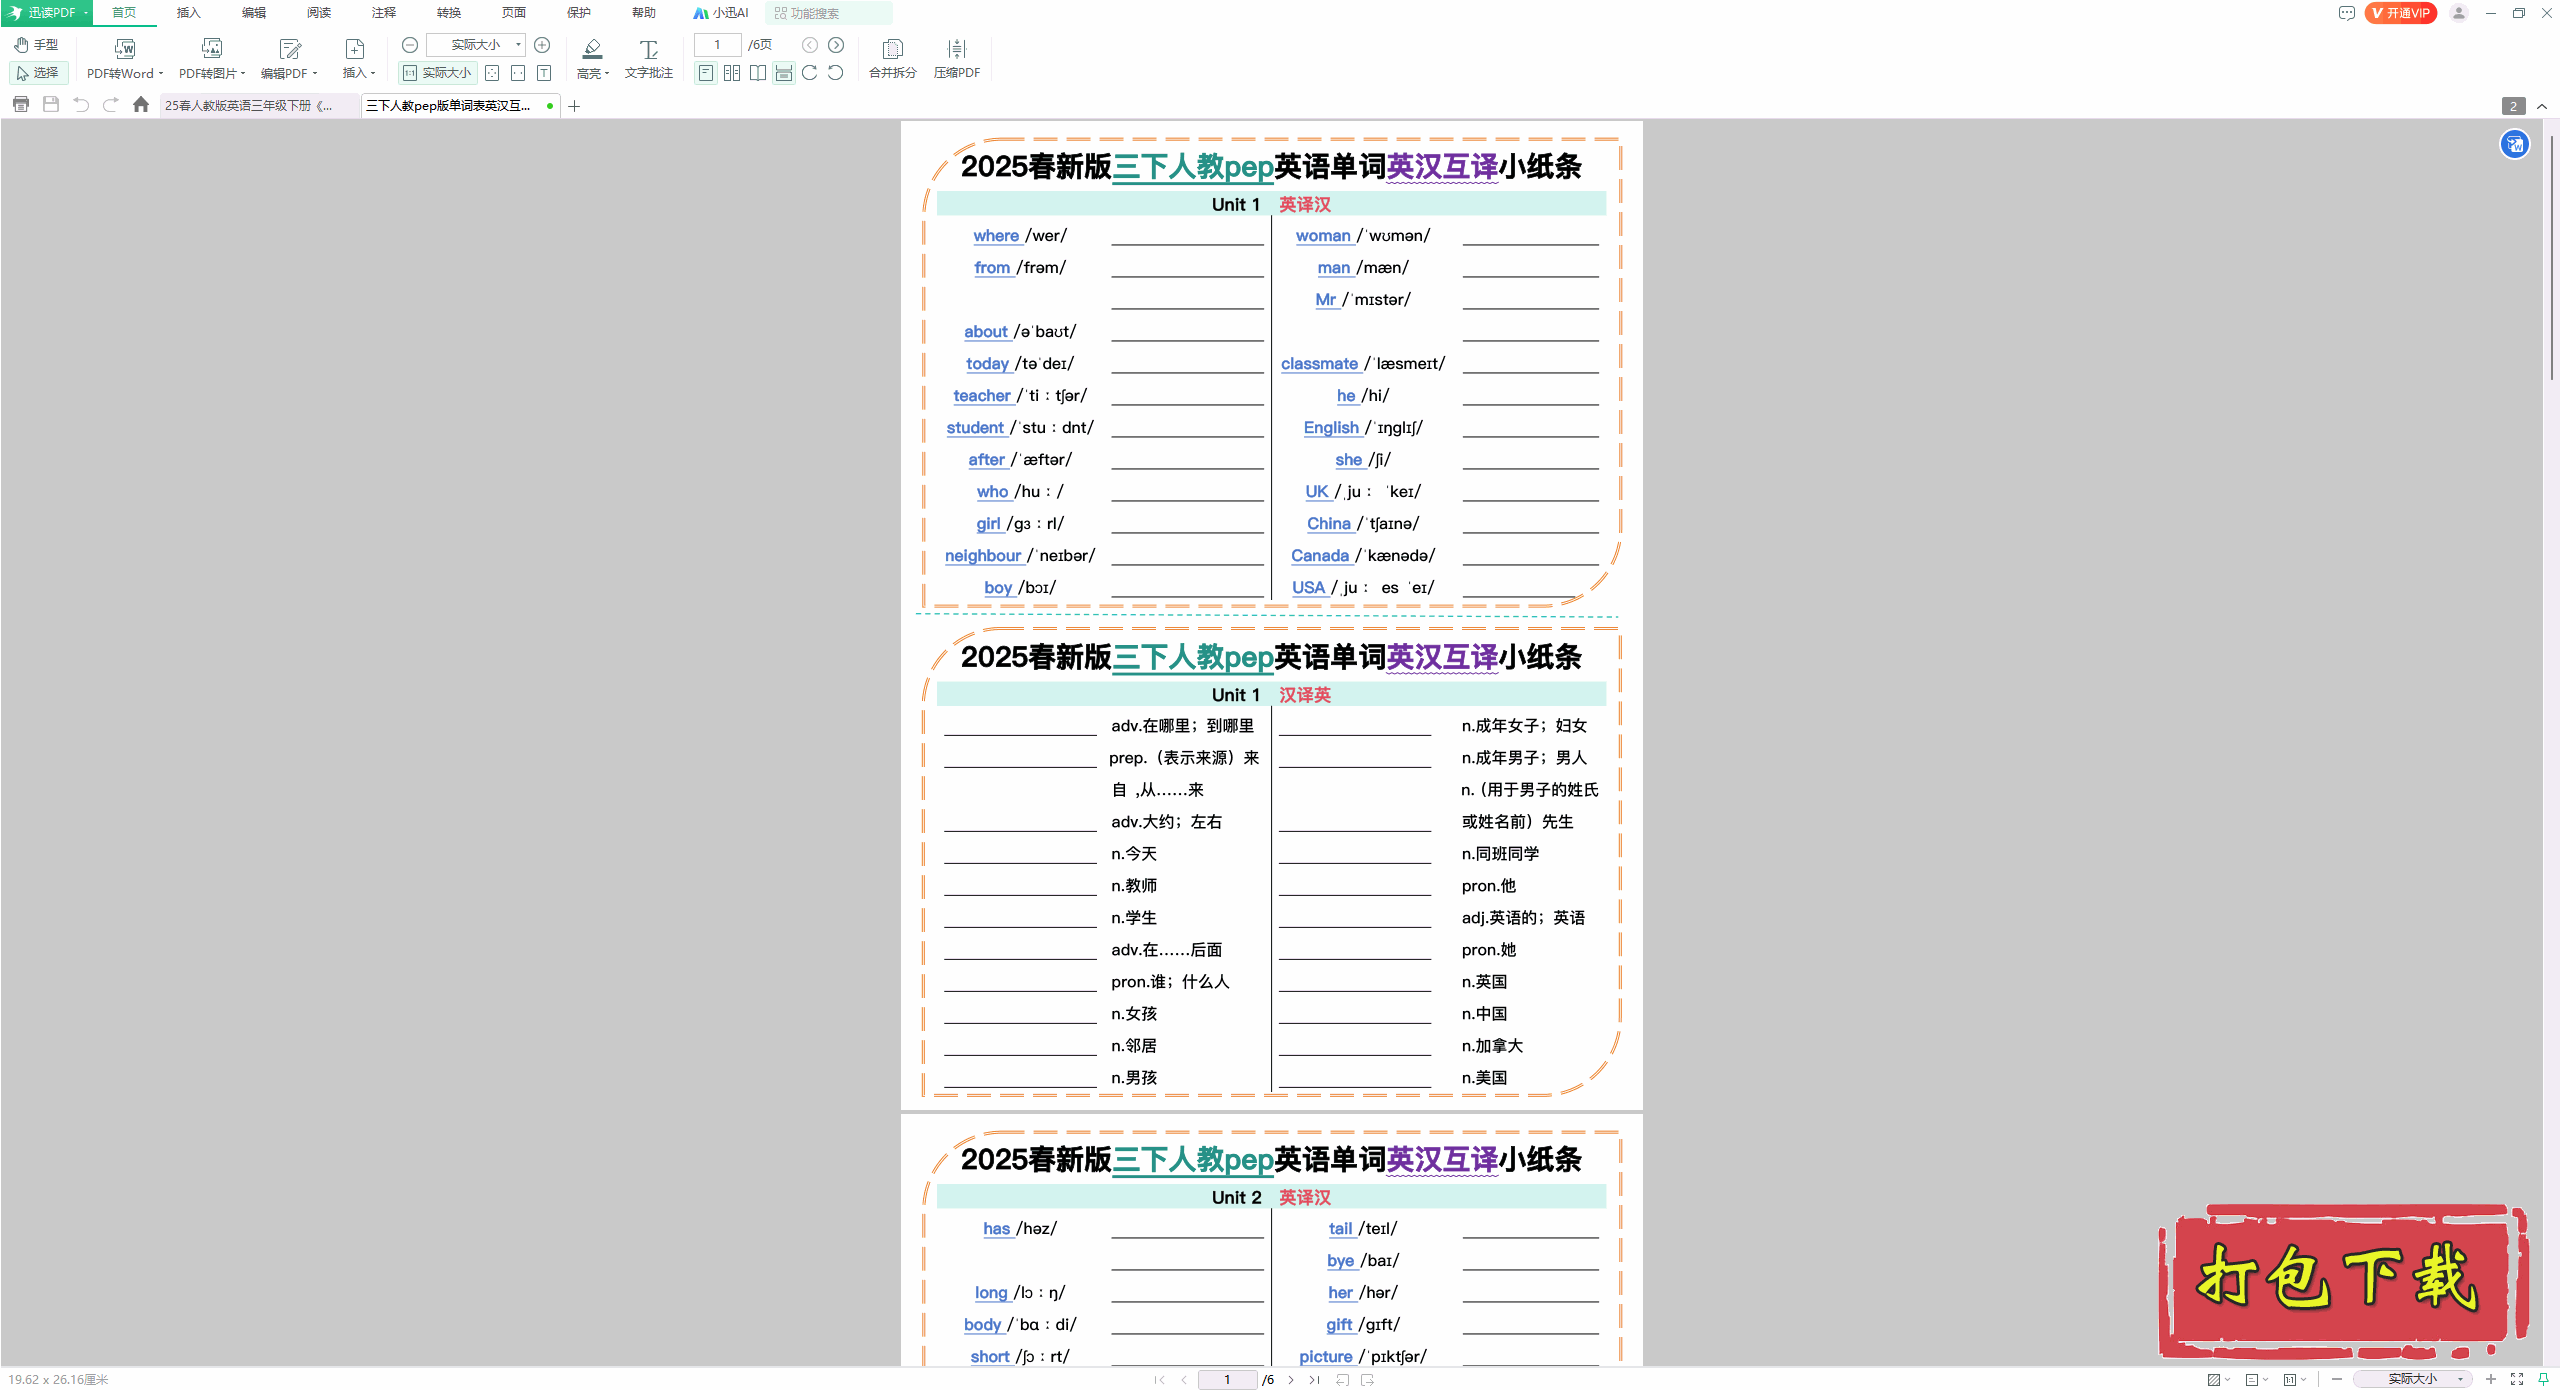Click the 开通VIP button
The image size is (2560, 1390).
point(2401,13)
